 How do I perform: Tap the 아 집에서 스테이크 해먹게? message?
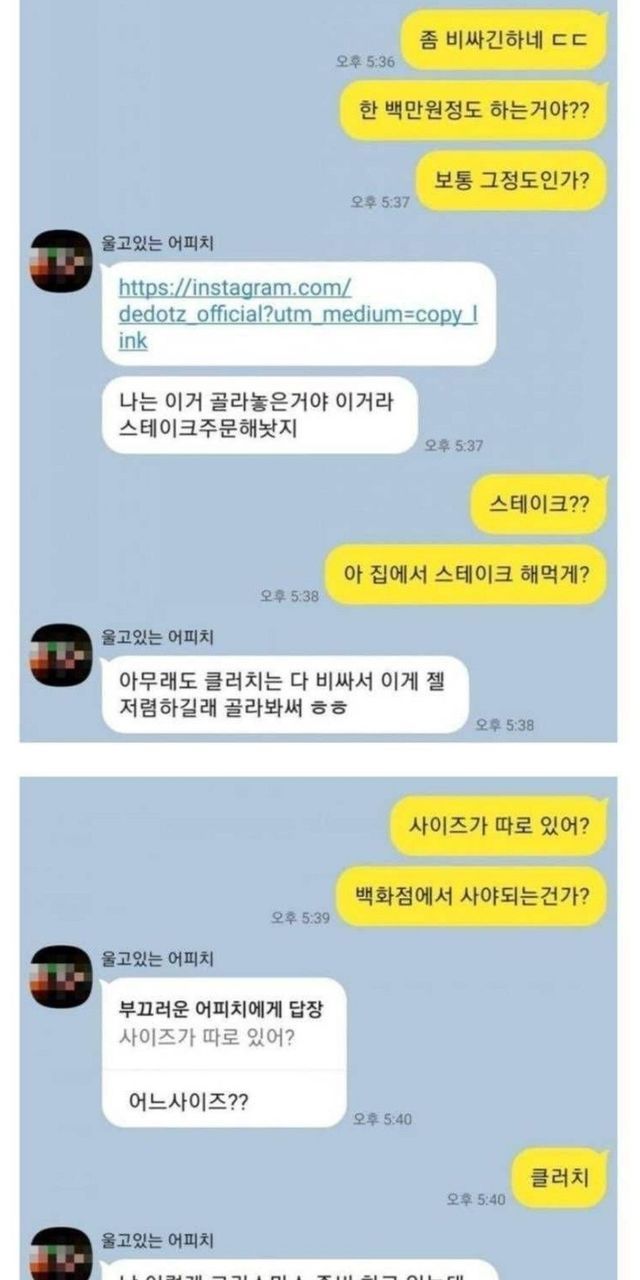pos(467,574)
